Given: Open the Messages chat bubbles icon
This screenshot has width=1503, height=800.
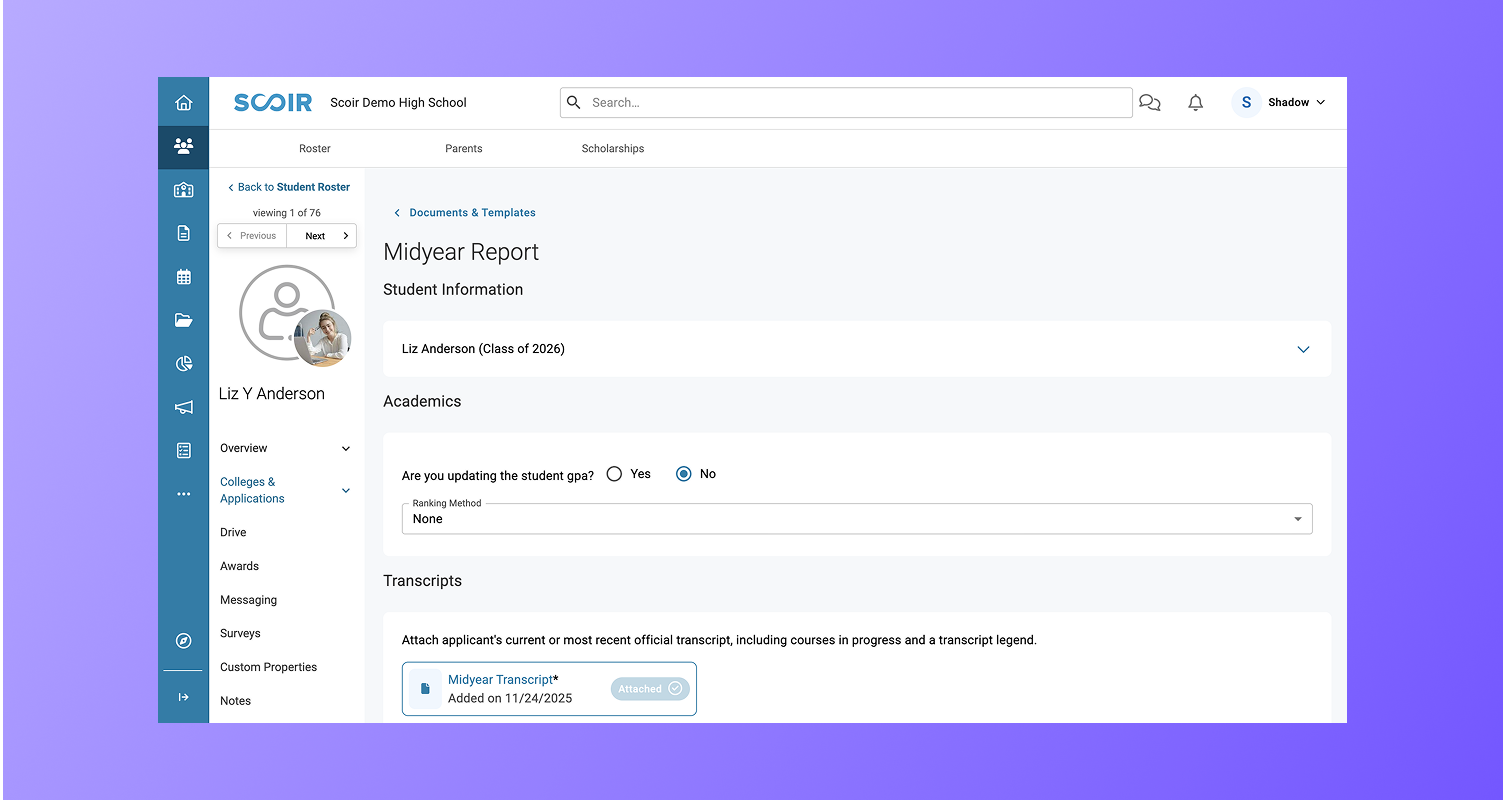Looking at the screenshot, I should 1149,102.
